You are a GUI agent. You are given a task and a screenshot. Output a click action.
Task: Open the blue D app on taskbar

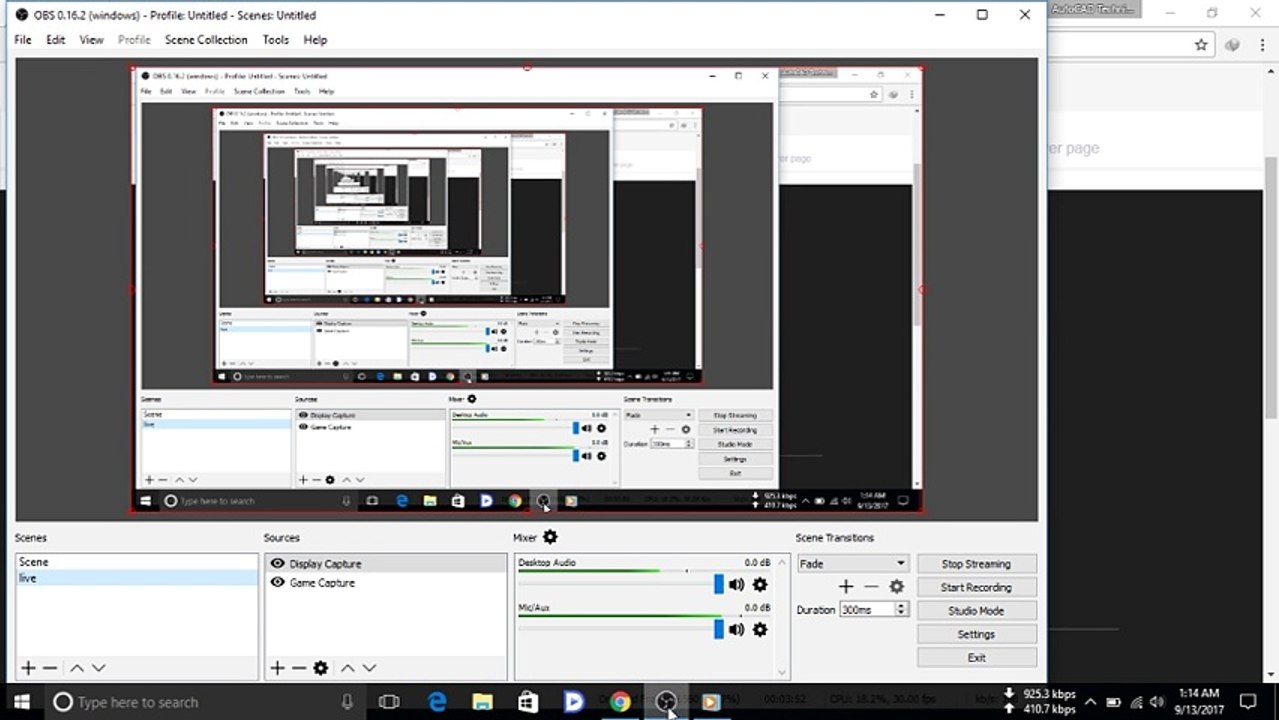[x=574, y=702]
